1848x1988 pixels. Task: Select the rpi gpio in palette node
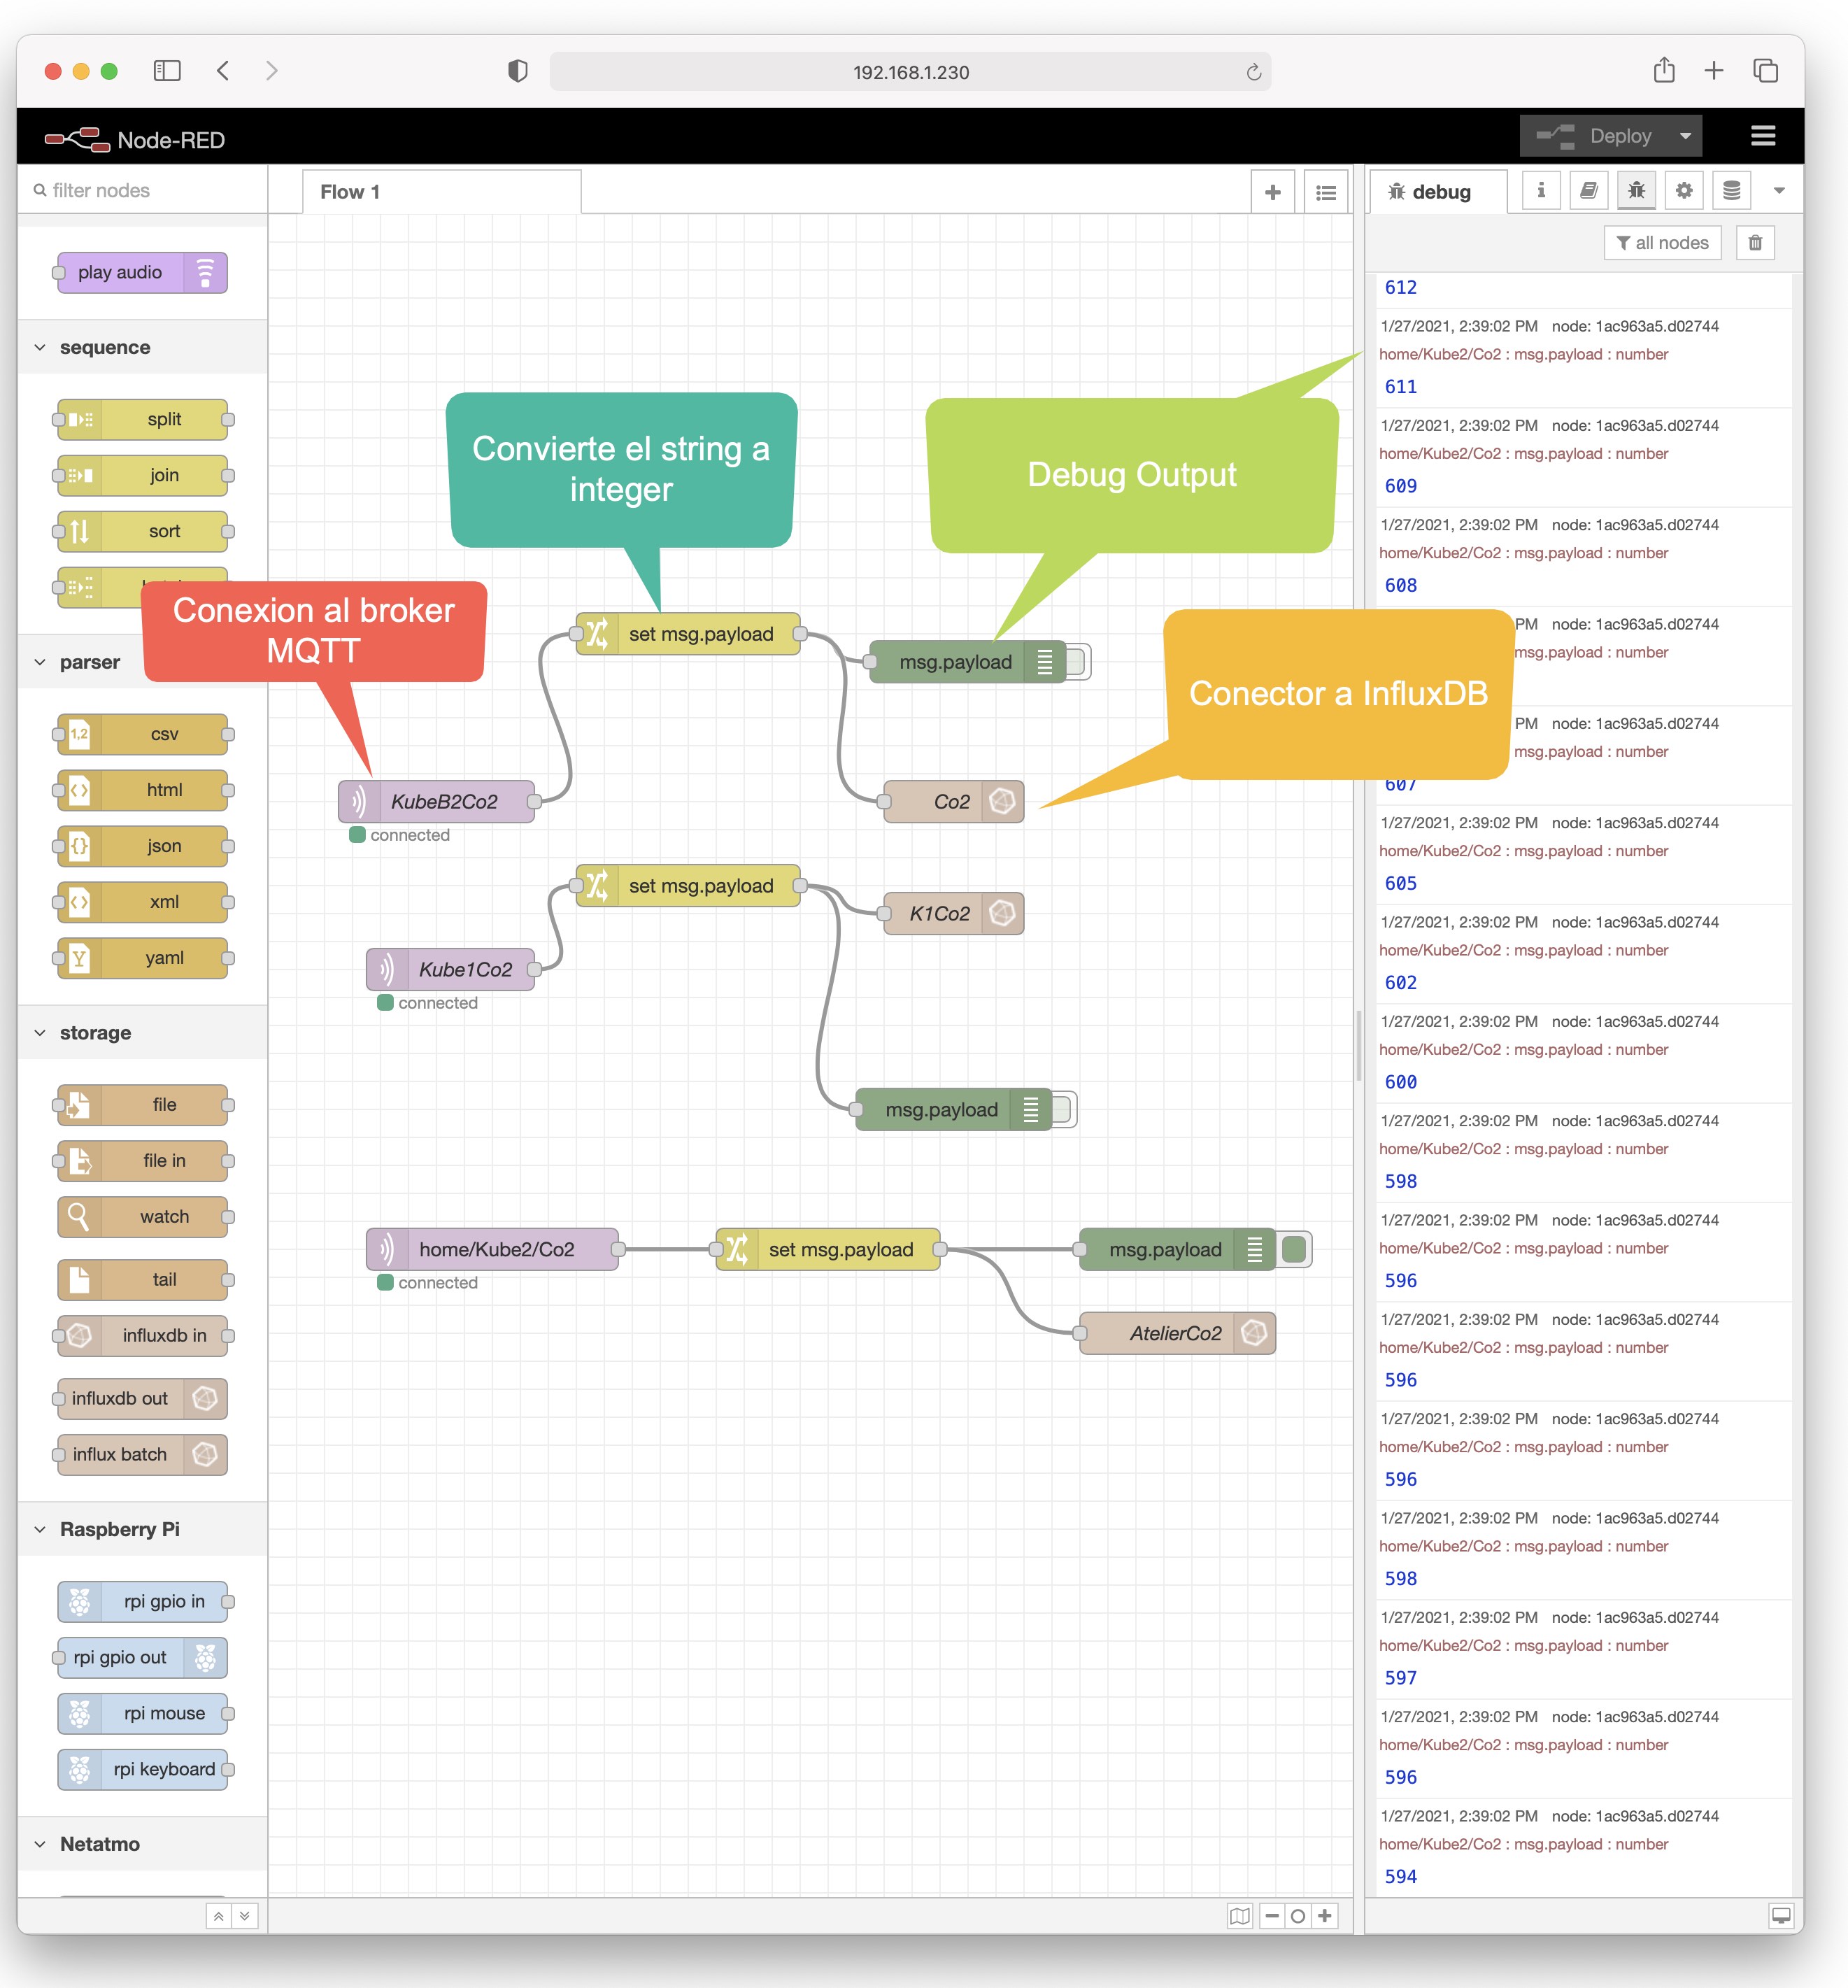point(142,1603)
